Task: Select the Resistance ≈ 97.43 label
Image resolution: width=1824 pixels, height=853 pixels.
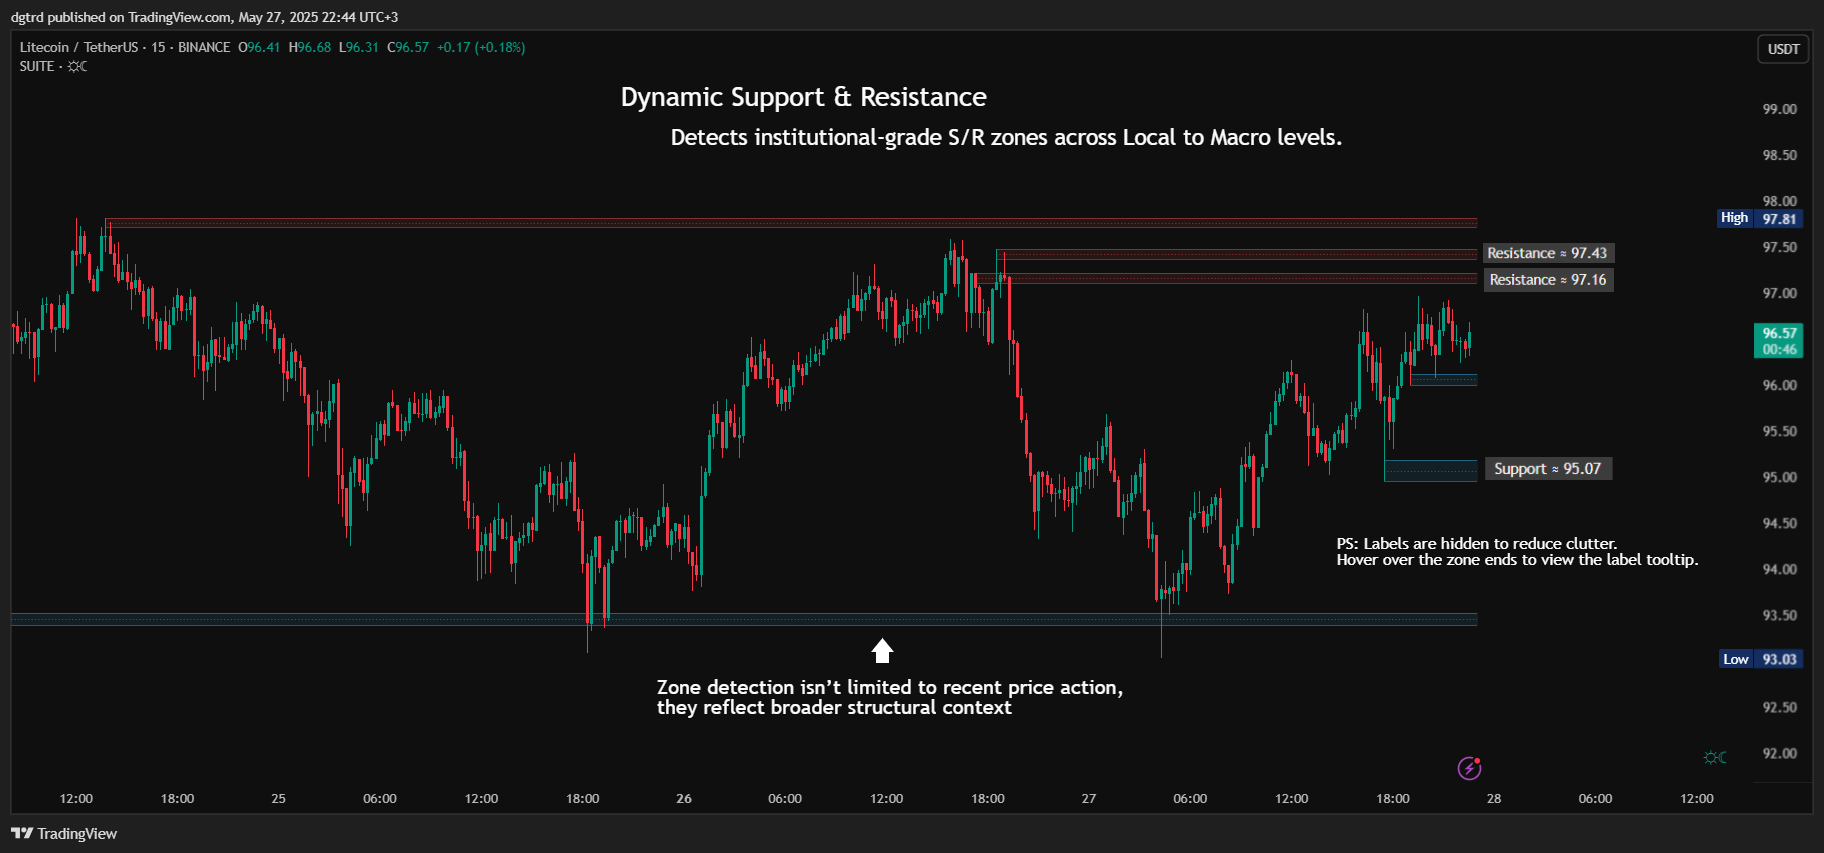Action: (1547, 253)
